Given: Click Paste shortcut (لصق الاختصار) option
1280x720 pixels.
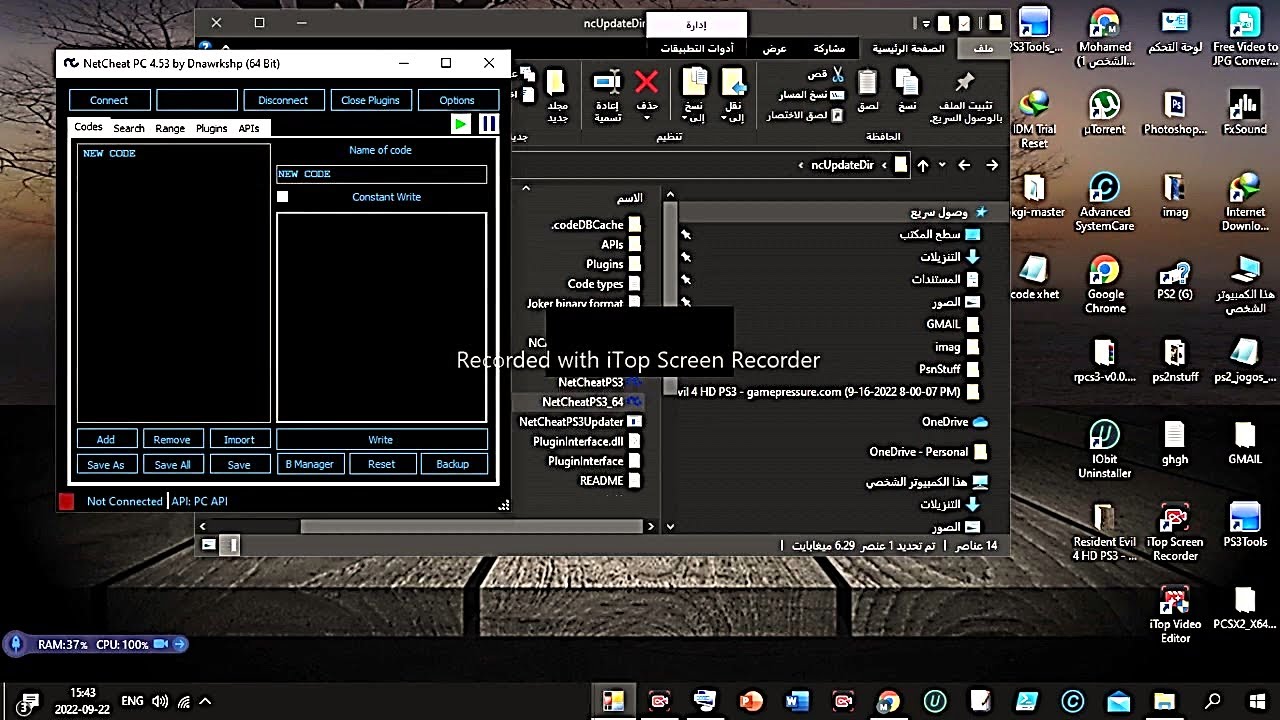Looking at the screenshot, I should click(x=805, y=115).
